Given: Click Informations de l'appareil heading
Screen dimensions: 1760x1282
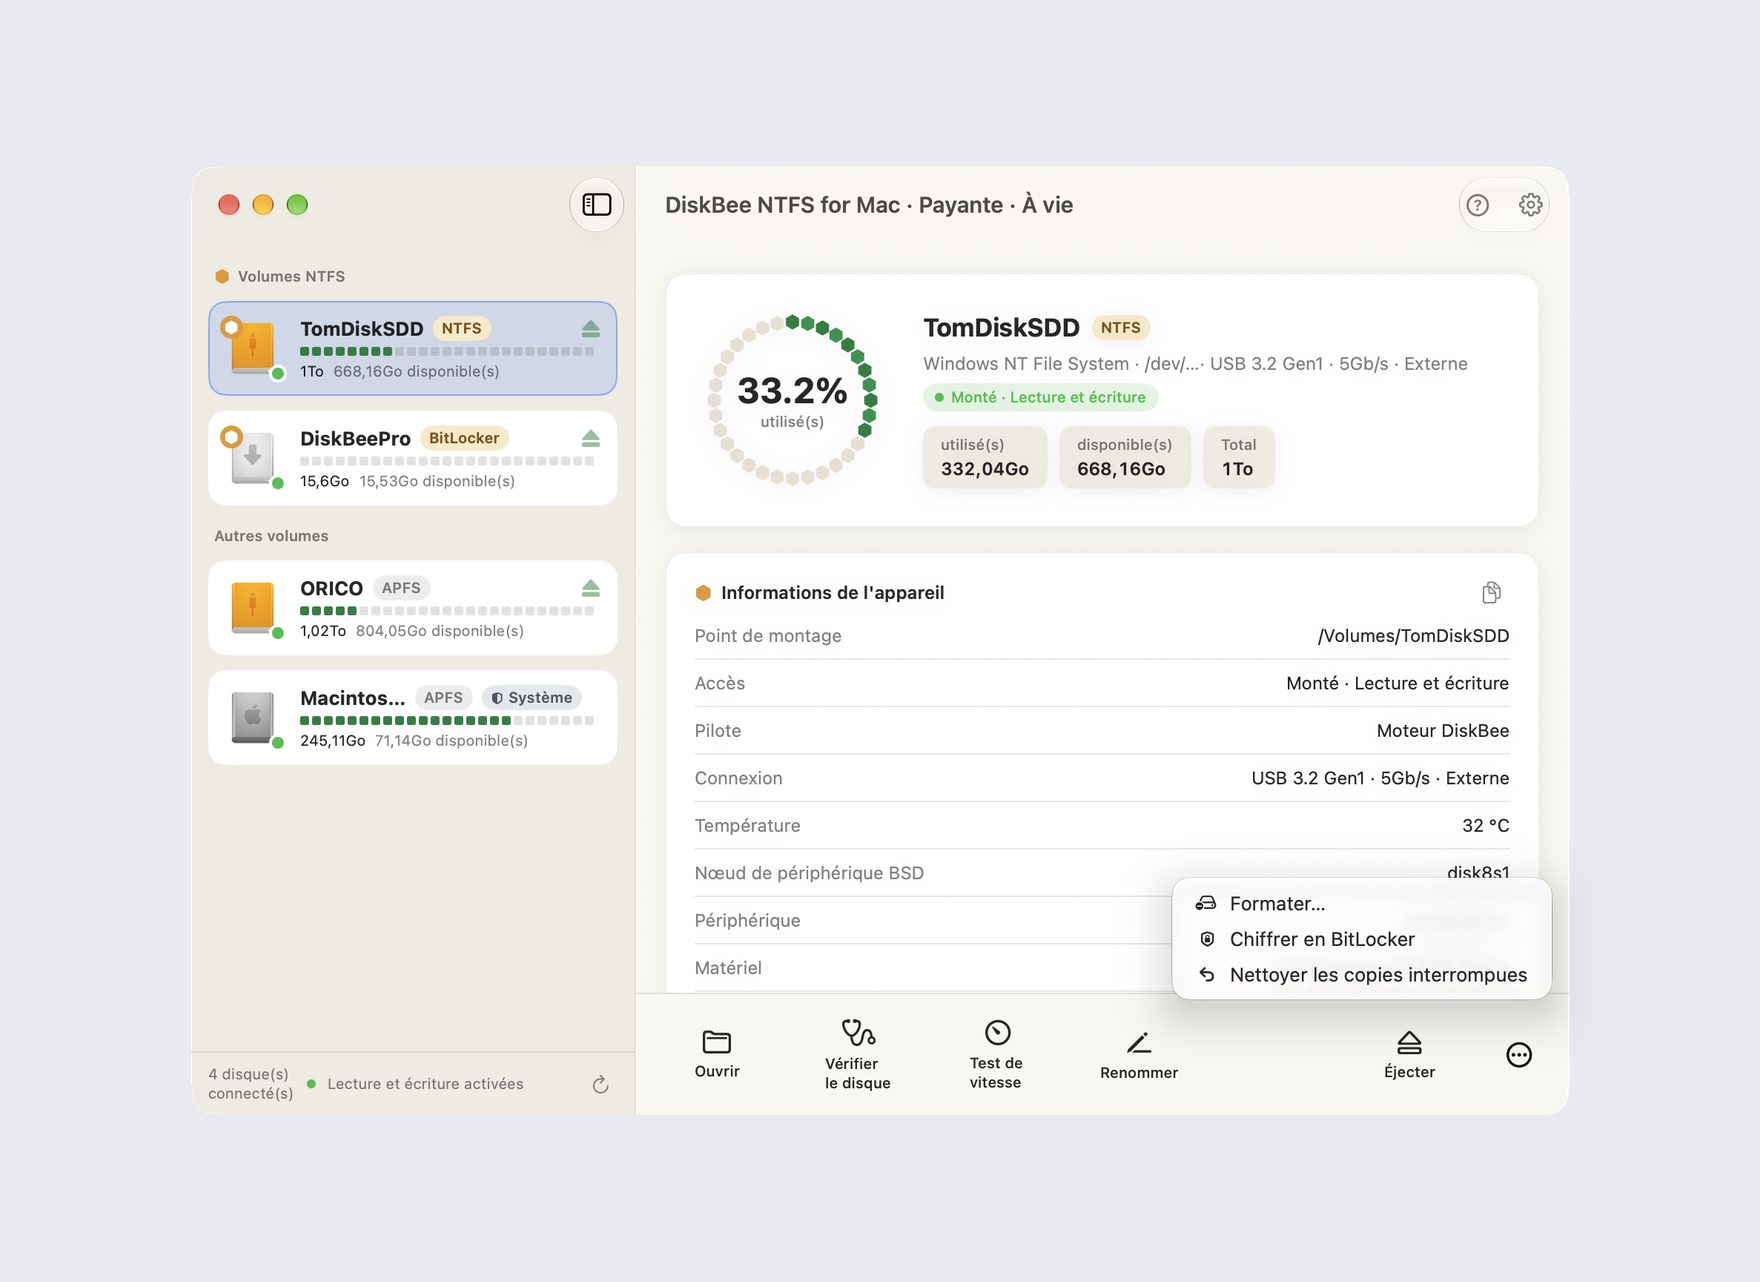Looking at the screenshot, I should click(x=832, y=593).
